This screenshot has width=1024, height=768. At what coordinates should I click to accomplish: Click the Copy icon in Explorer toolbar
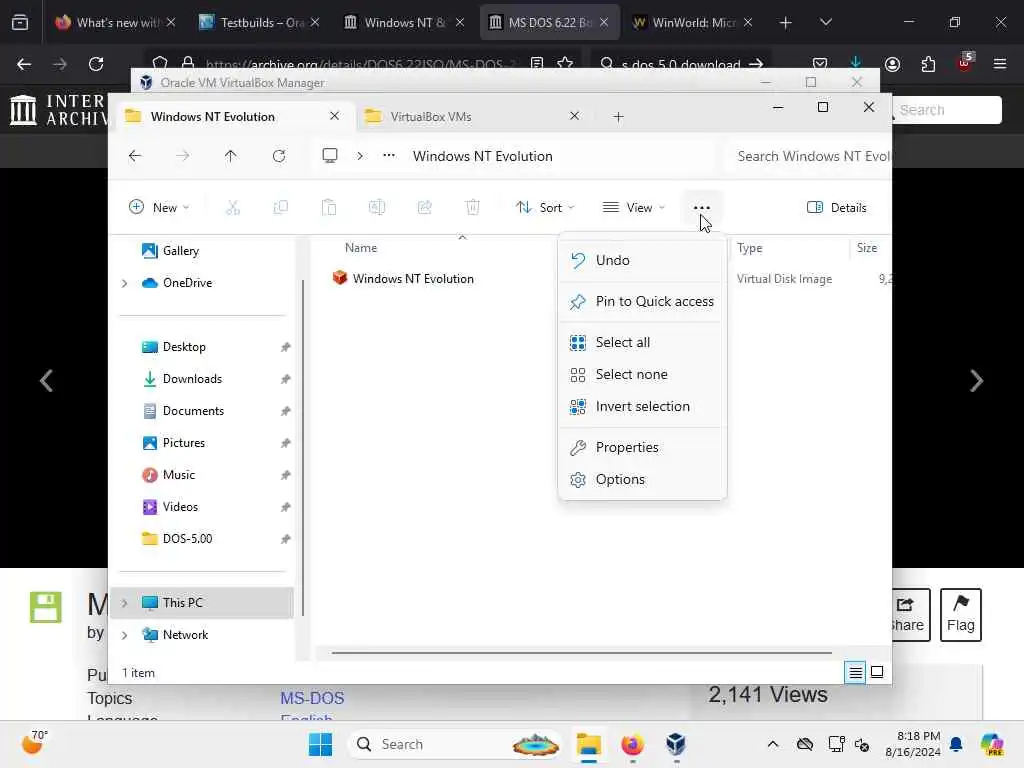tap(281, 208)
